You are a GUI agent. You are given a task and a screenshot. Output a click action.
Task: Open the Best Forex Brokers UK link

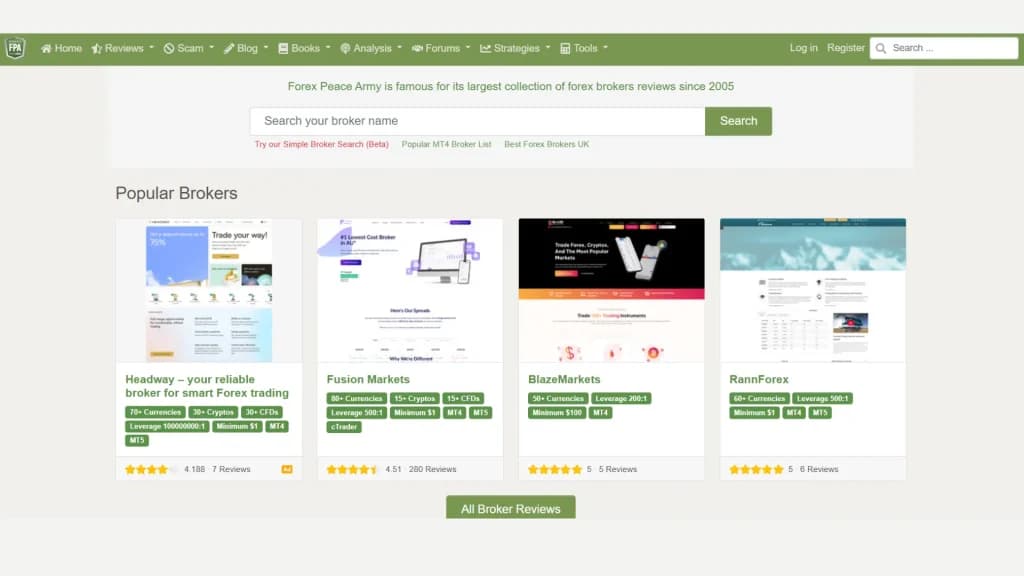[x=547, y=144]
